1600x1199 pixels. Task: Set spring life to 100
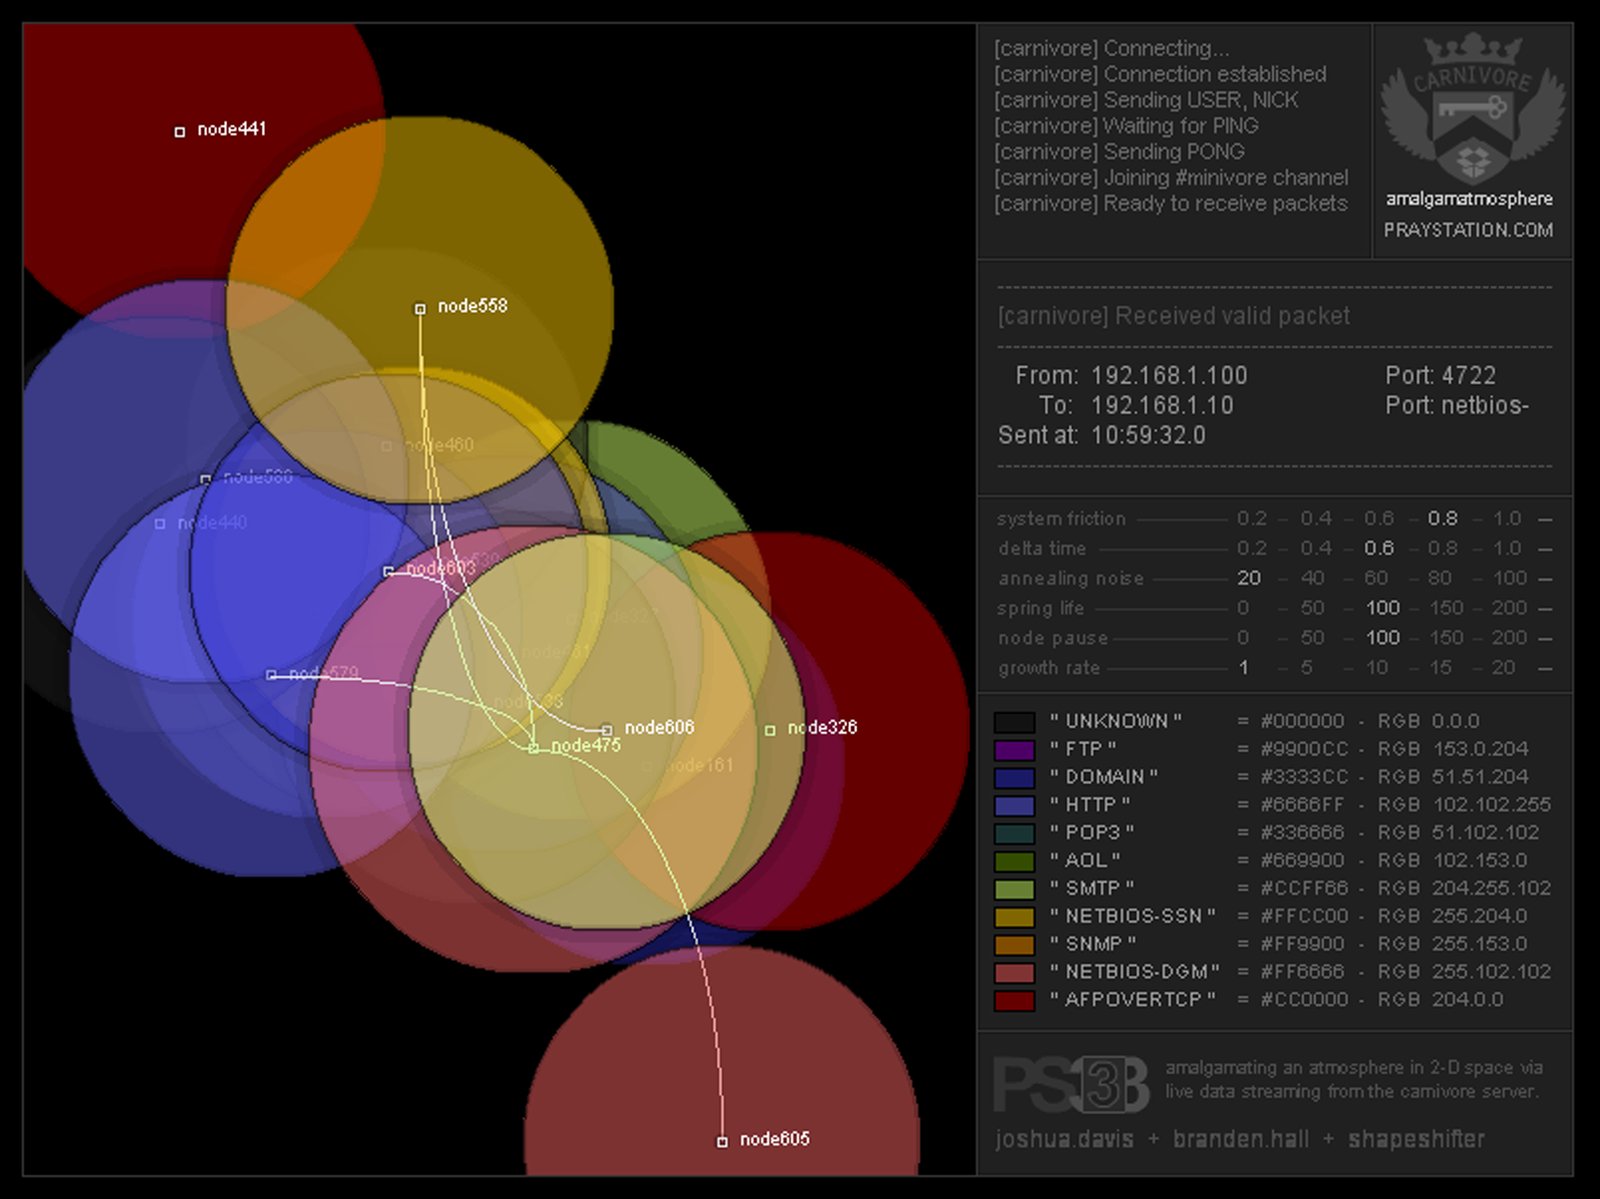1382,608
